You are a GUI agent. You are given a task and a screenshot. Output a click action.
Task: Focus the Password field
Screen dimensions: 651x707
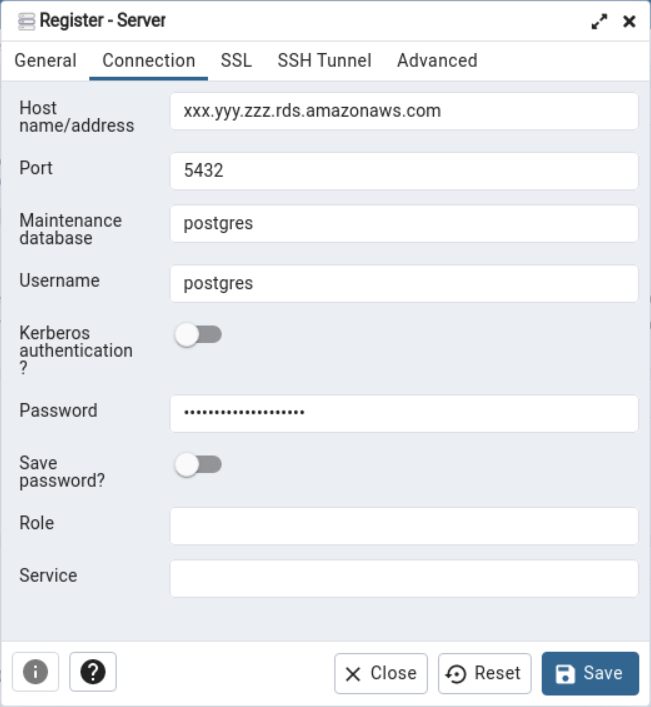(404, 414)
